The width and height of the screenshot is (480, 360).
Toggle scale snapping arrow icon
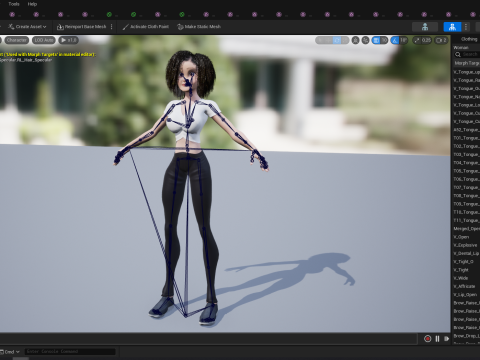417,40
